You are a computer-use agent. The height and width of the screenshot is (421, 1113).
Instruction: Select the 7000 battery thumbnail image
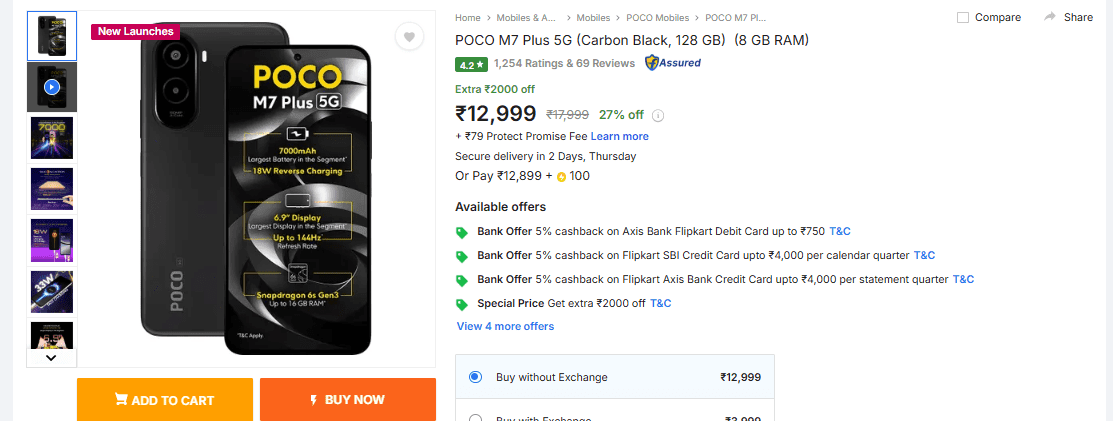52,138
